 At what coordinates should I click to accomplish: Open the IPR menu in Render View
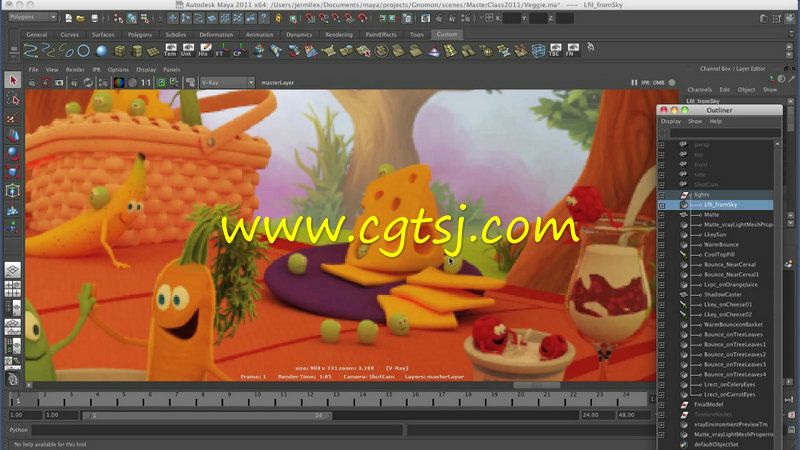click(x=96, y=69)
